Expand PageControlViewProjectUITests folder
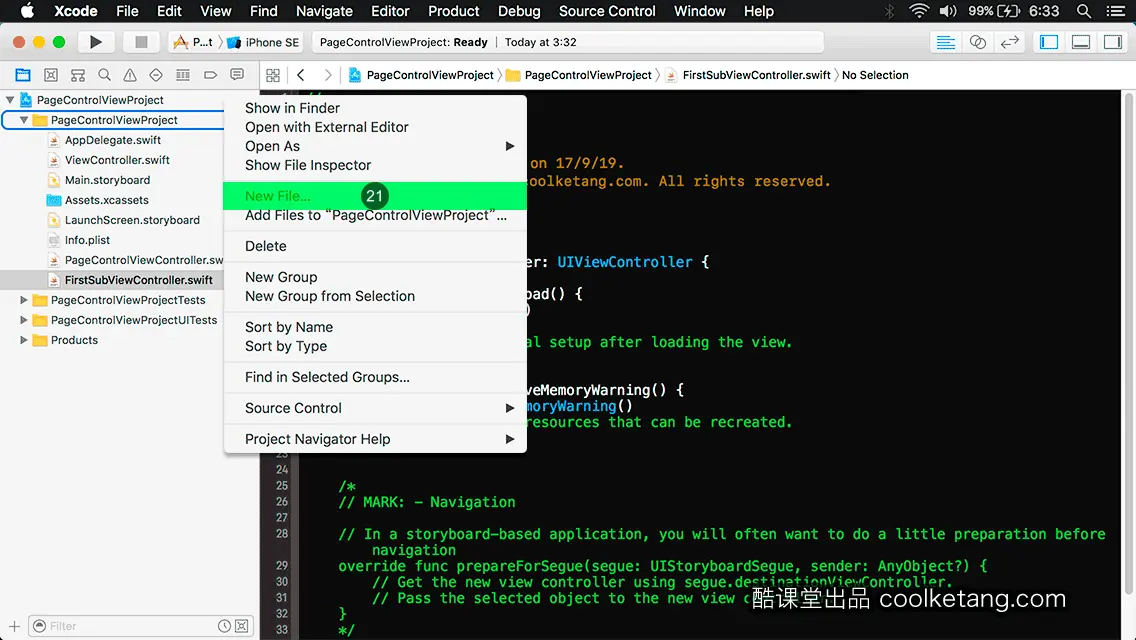The width and height of the screenshot is (1136, 640). [24, 320]
